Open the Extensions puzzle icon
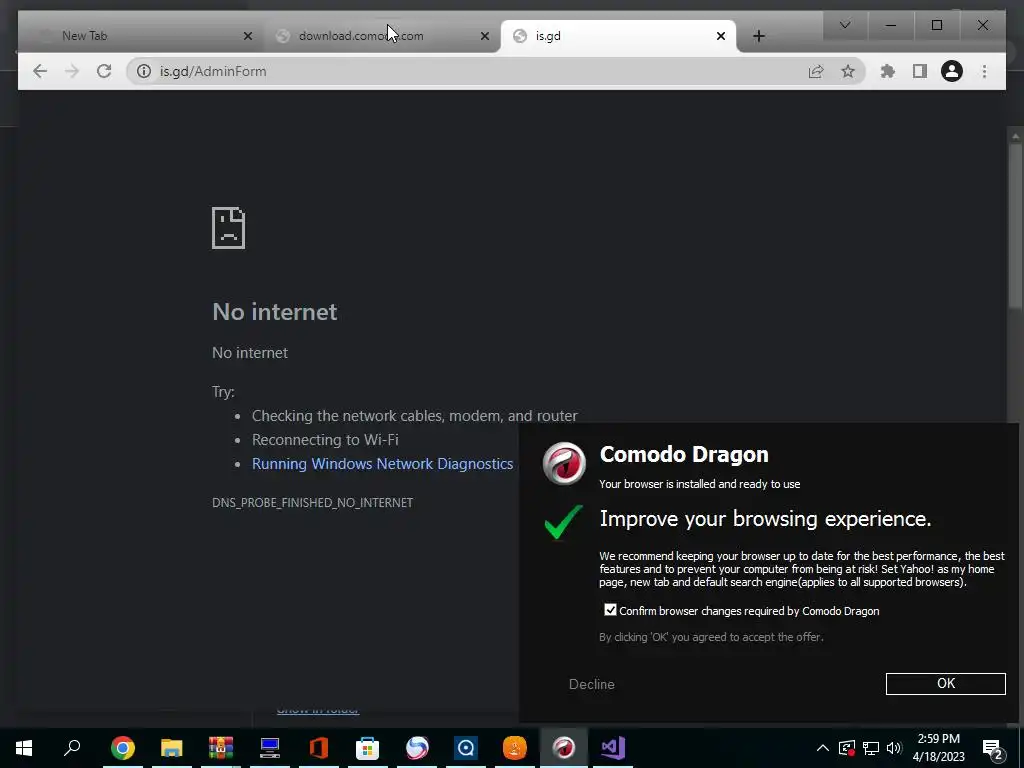The width and height of the screenshot is (1024, 768). [x=888, y=71]
